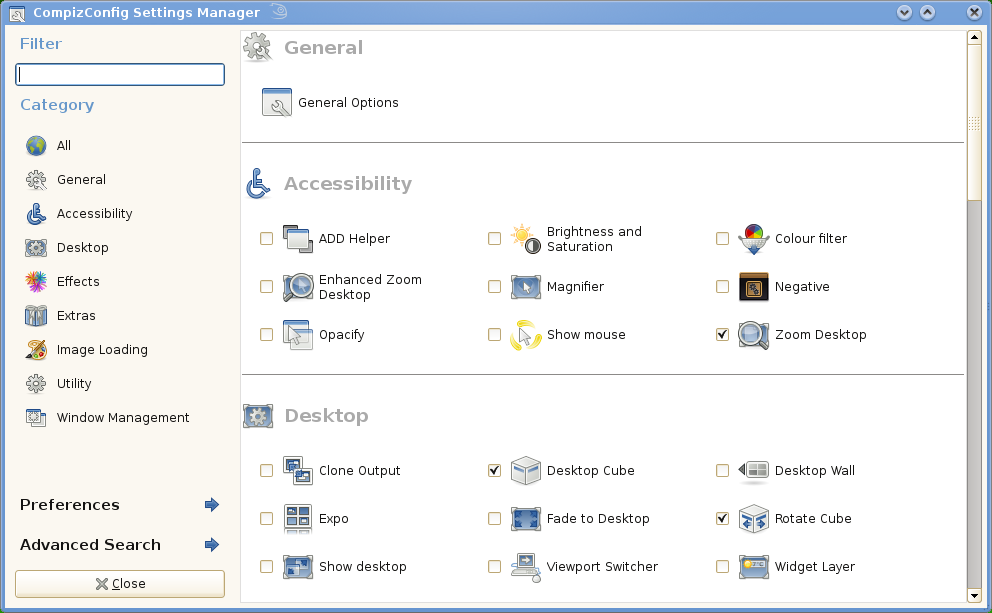Expand Preferences using its arrow
Viewport: 992px width, 613px height.
(x=211, y=505)
